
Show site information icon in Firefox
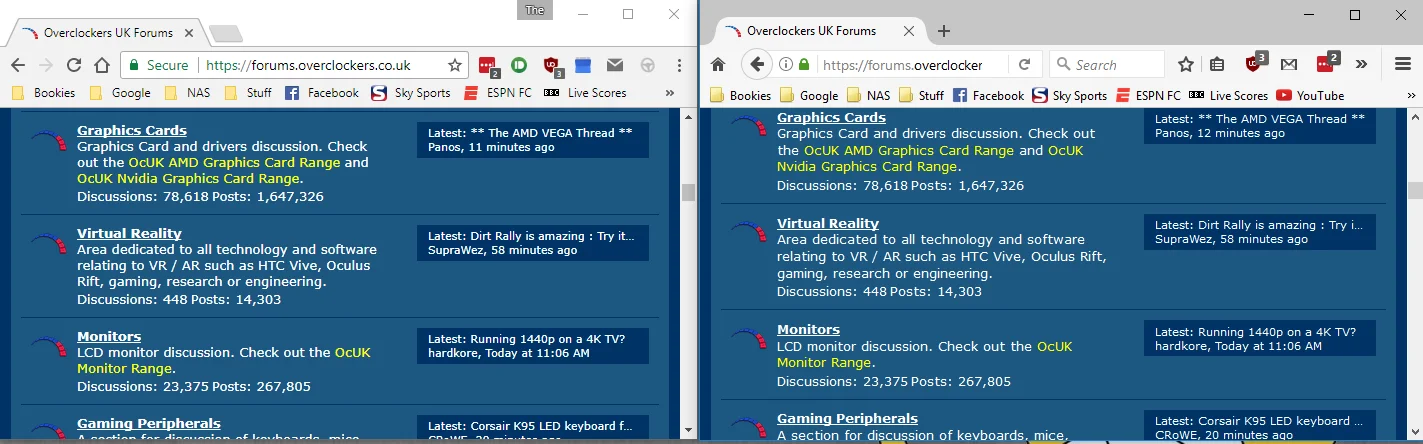pyautogui.click(x=786, y=64)
